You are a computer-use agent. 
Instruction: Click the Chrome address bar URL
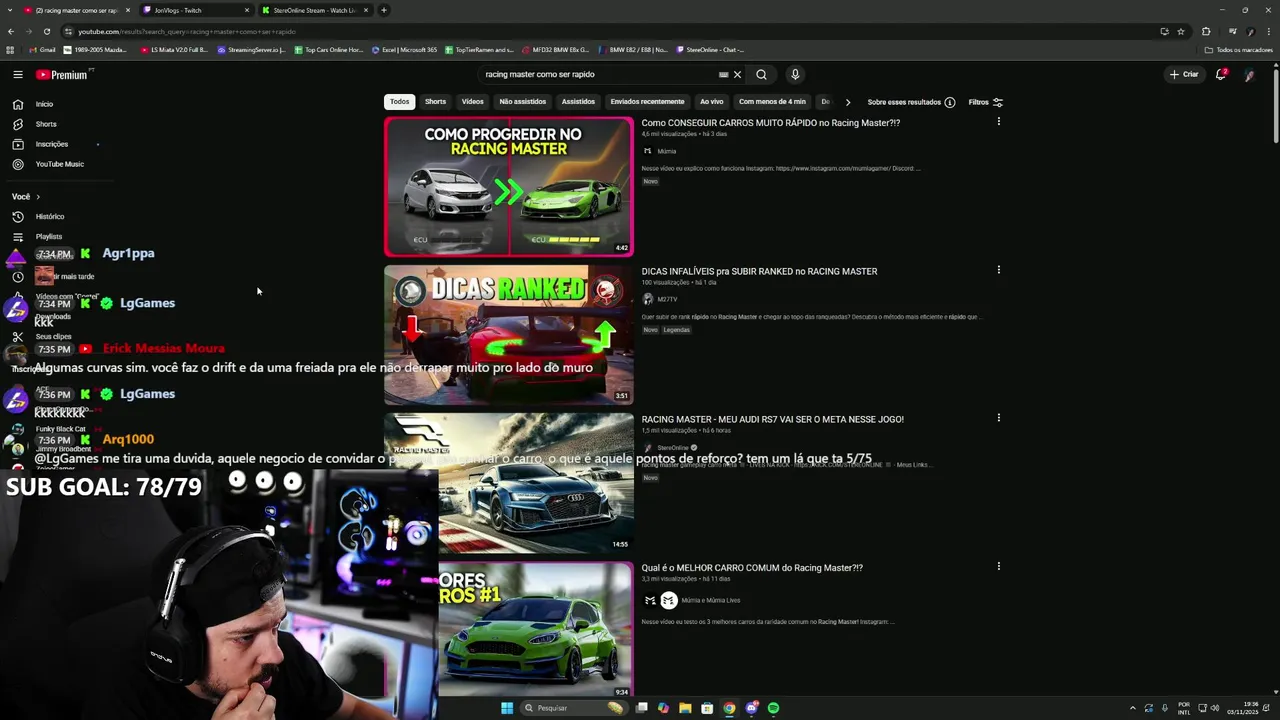coord(187,31)
